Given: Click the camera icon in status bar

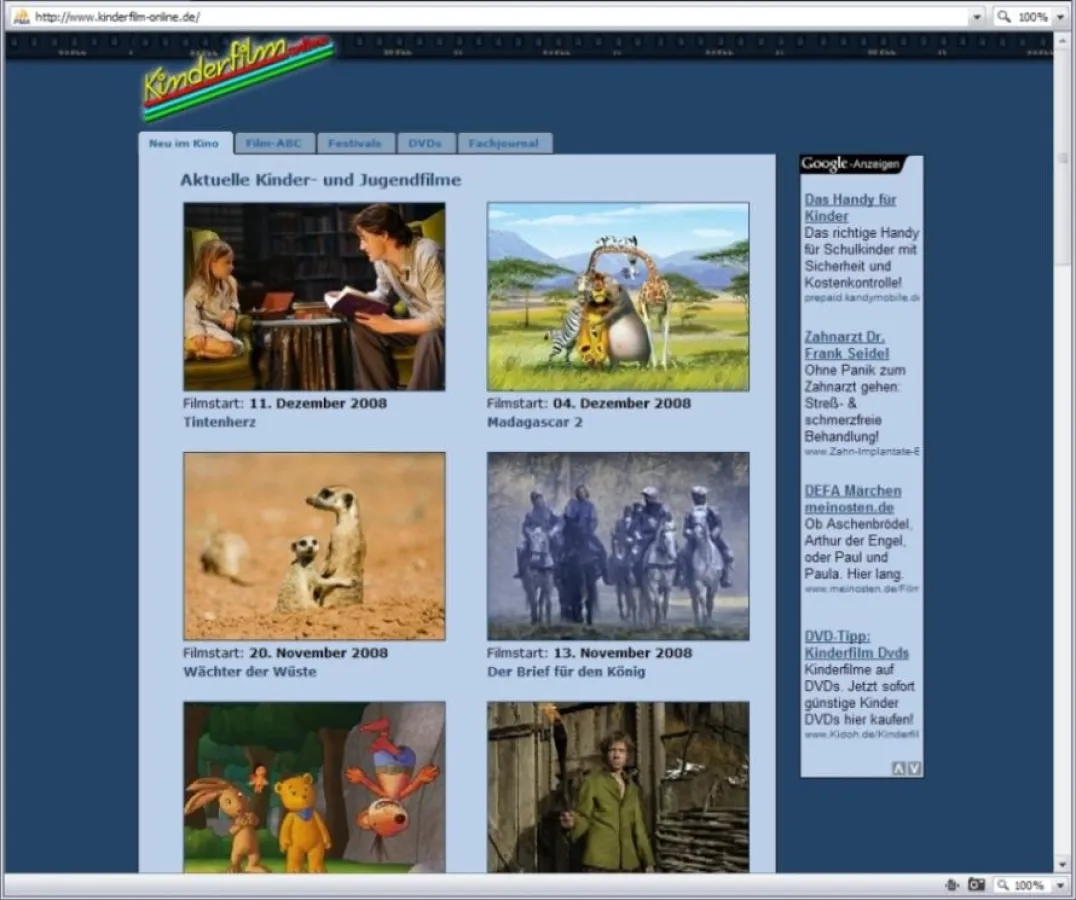Looking at the screenshot, I should [976, 885].
